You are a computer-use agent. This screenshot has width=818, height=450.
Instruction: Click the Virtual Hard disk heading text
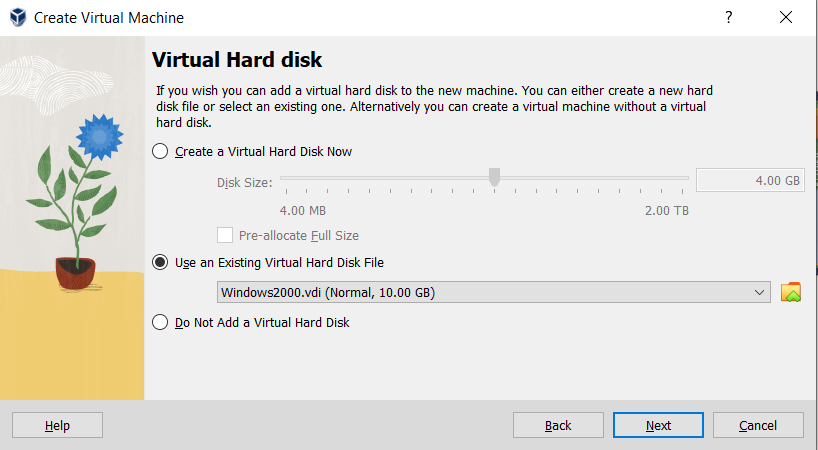(x=236, y=59)
